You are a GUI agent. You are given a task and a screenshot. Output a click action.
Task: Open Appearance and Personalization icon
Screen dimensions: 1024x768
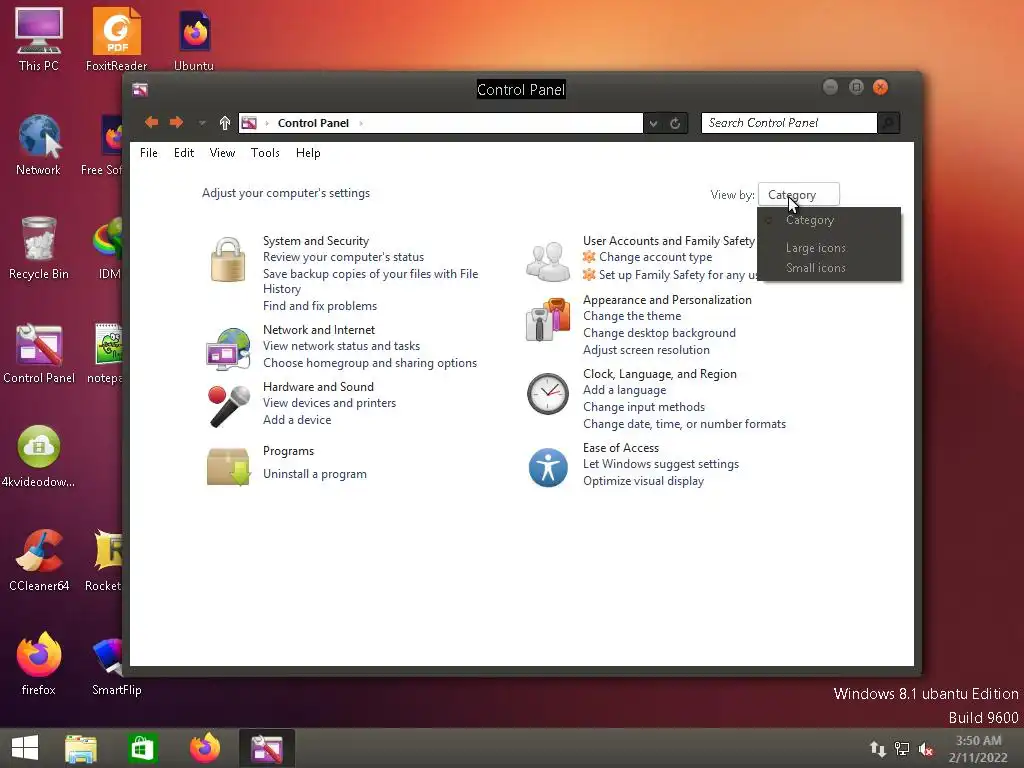coord(548,319)
